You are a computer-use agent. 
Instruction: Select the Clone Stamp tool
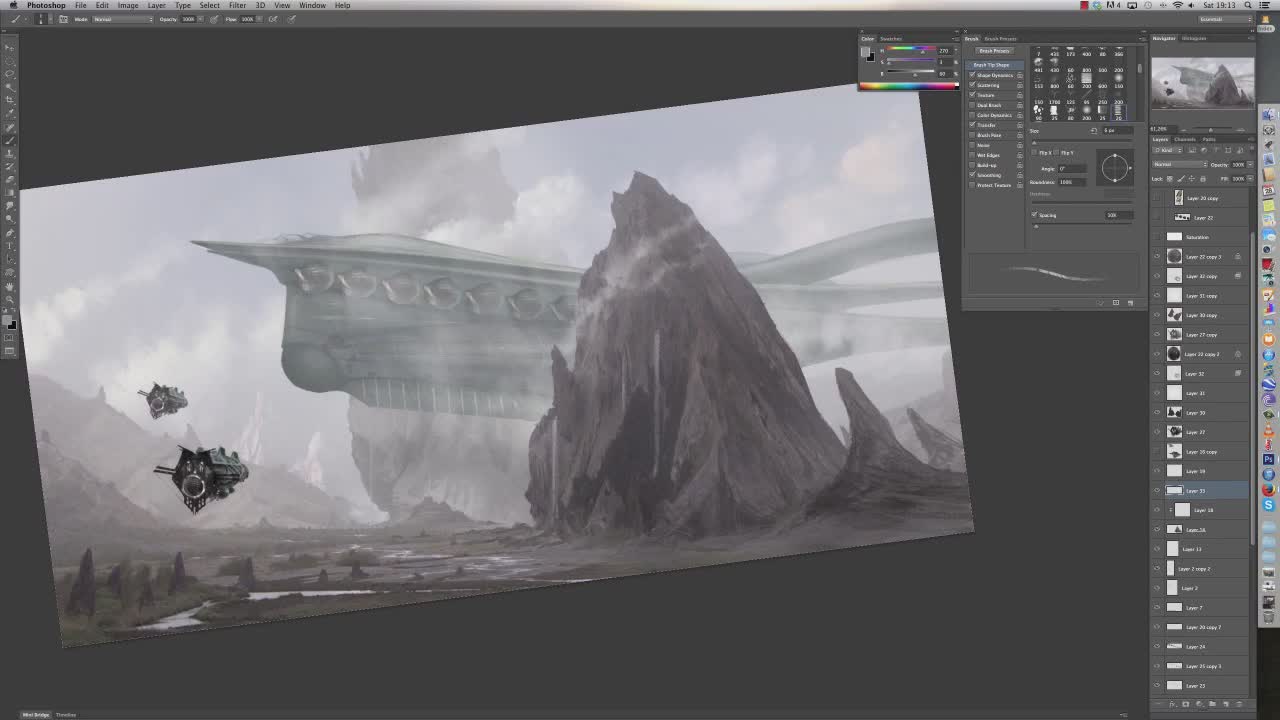pos(10,154)
